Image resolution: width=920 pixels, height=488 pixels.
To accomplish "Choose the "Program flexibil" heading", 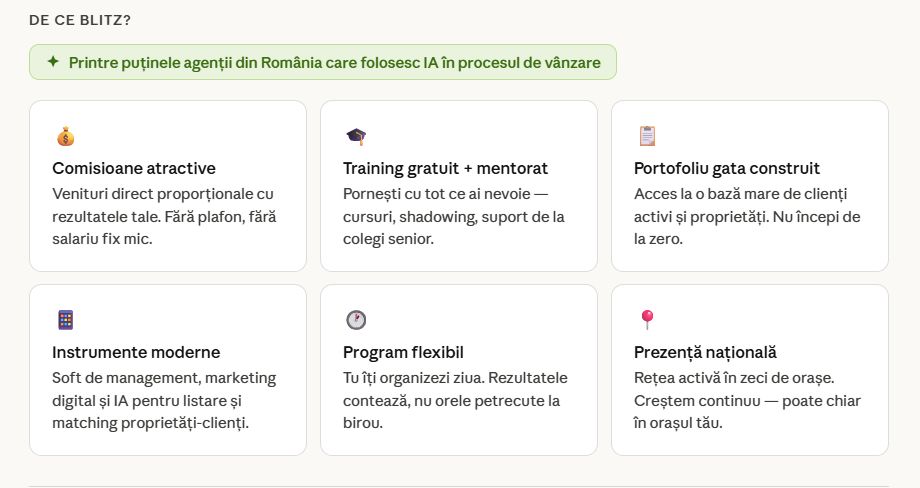I will 403,352.
